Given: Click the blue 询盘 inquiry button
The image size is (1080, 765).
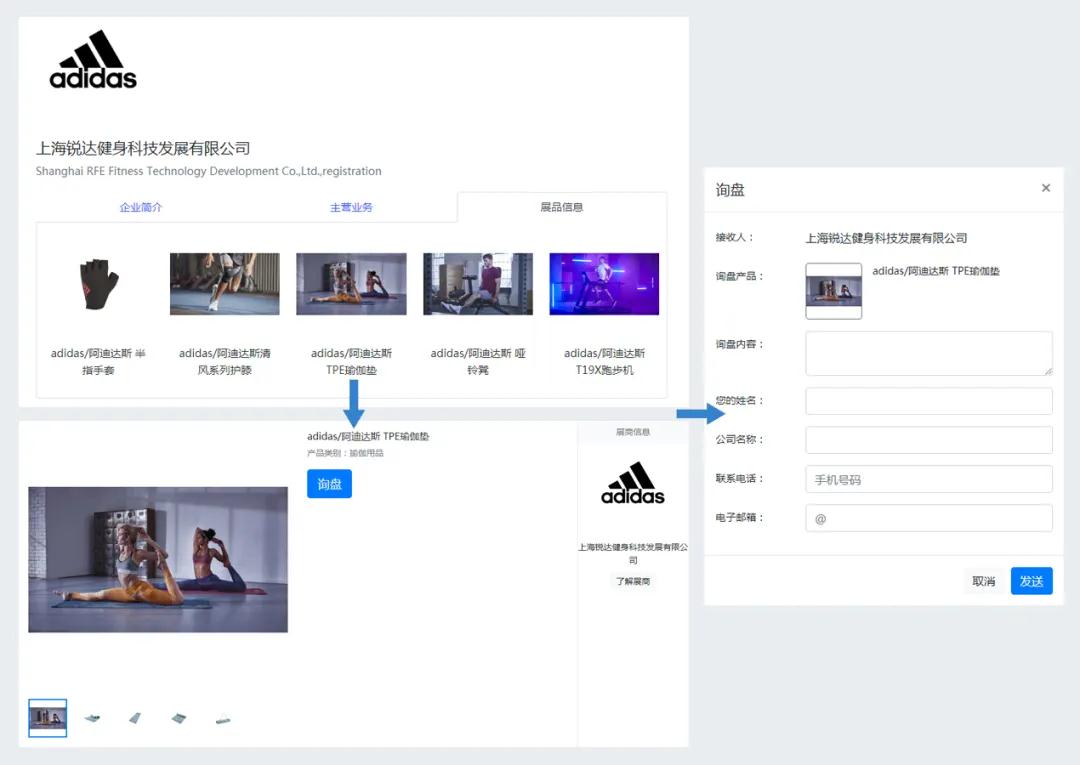Looking at the screenshot, I should click(x=329, y=484).
